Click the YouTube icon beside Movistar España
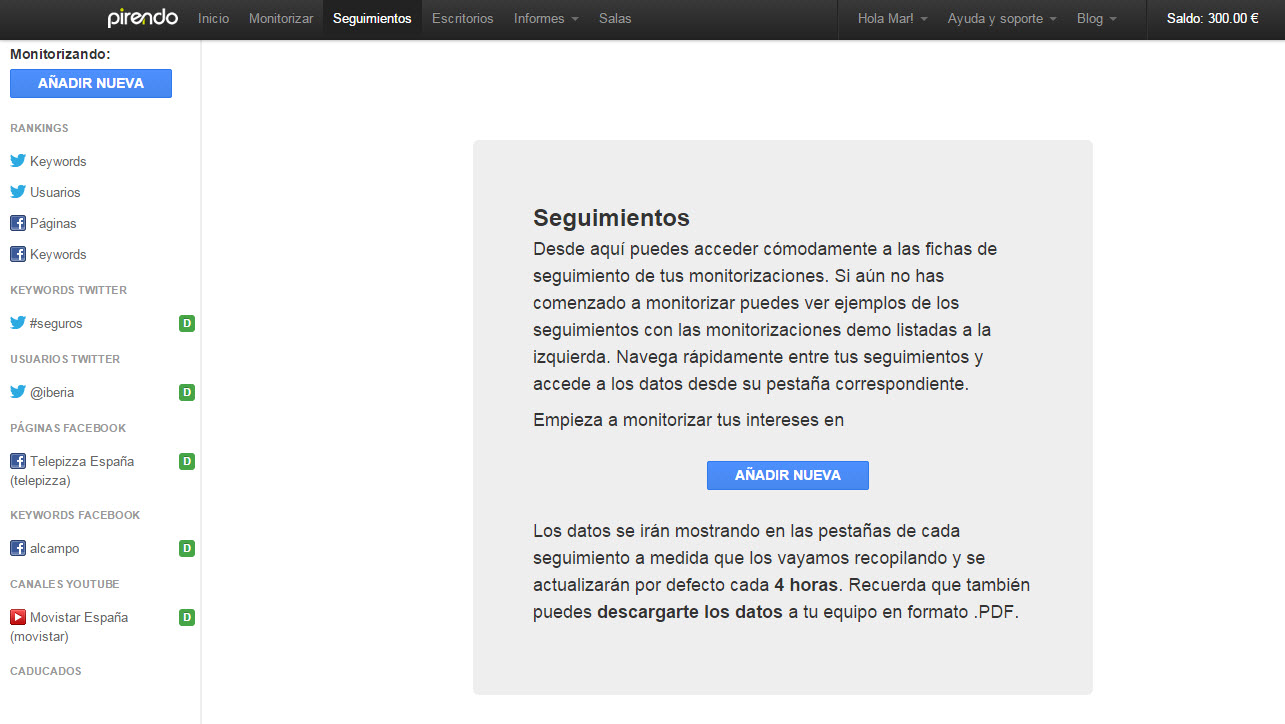 17,617
